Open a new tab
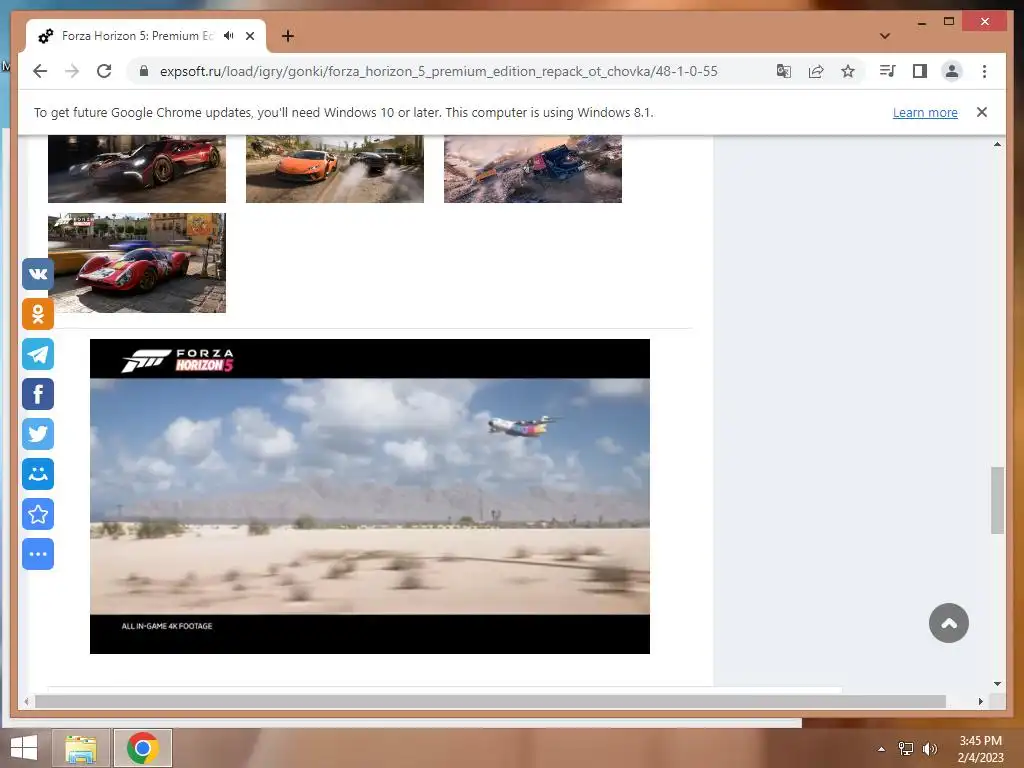 coord(287,36)
